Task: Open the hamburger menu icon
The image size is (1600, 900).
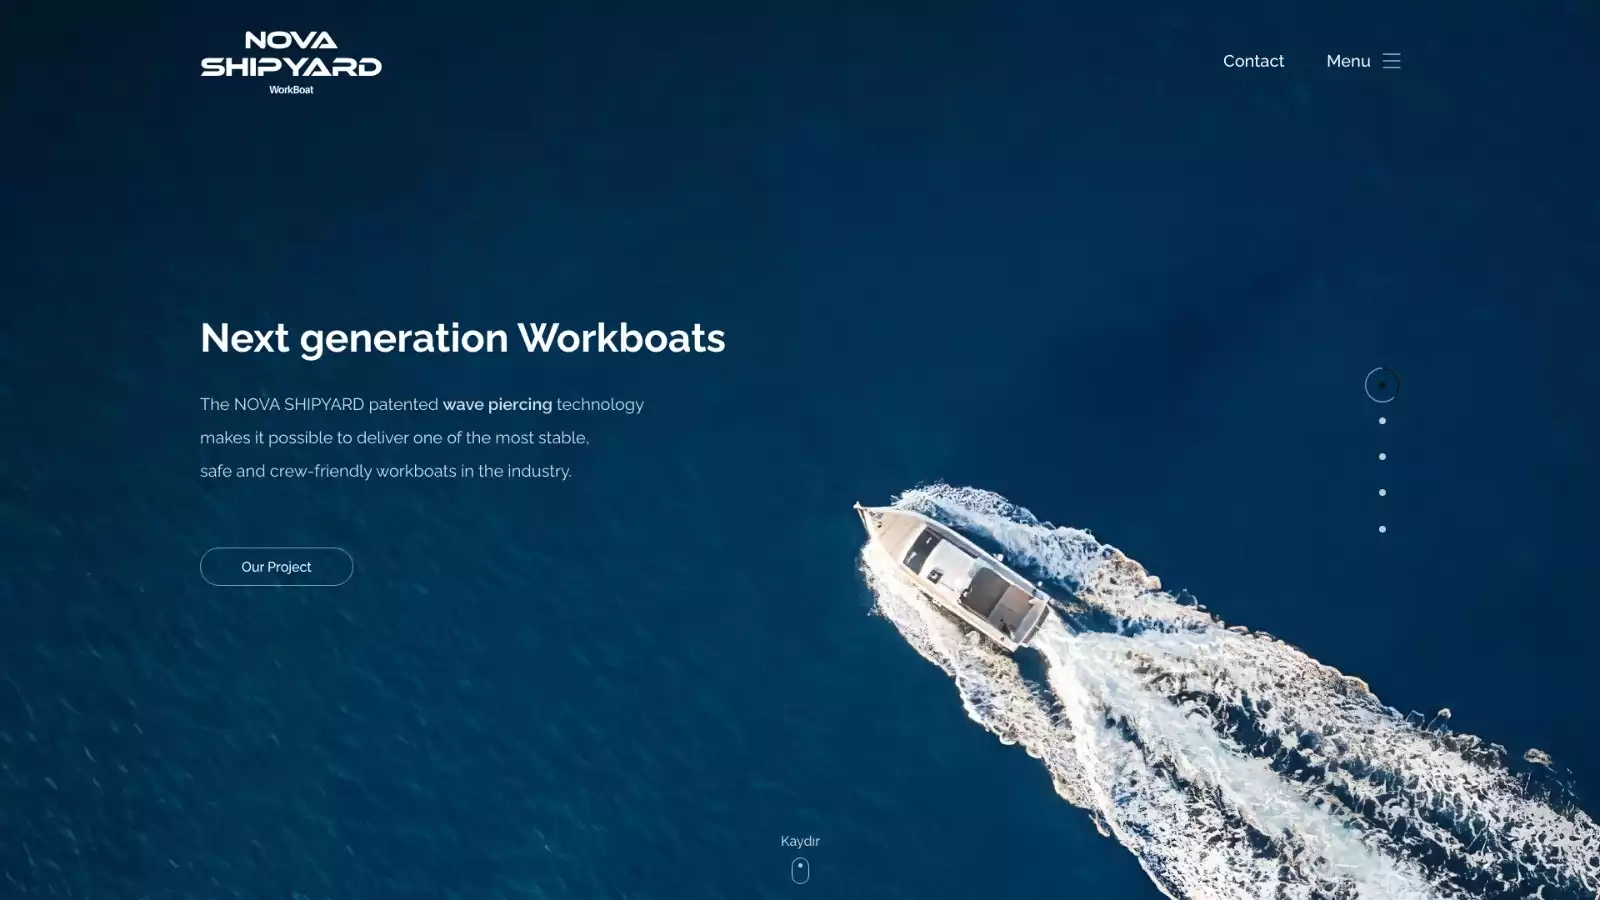Action: [1391, 61]
